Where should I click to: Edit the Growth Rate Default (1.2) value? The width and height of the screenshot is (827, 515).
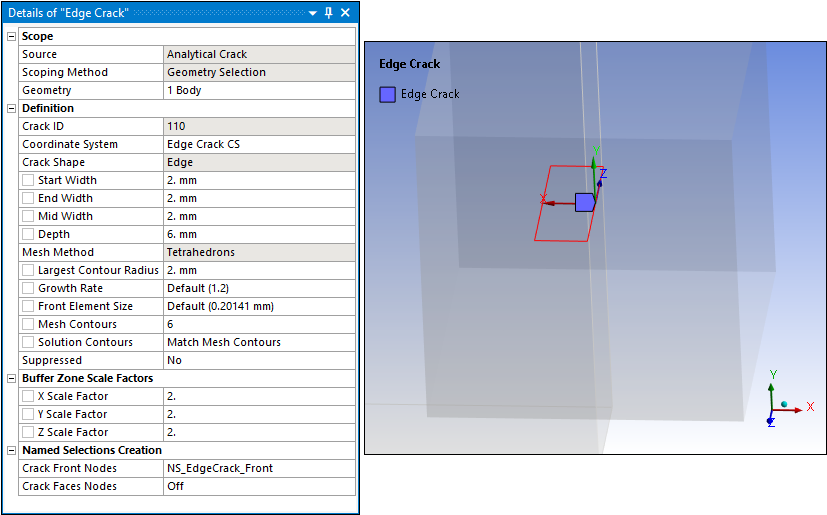[x=259, y=288]
